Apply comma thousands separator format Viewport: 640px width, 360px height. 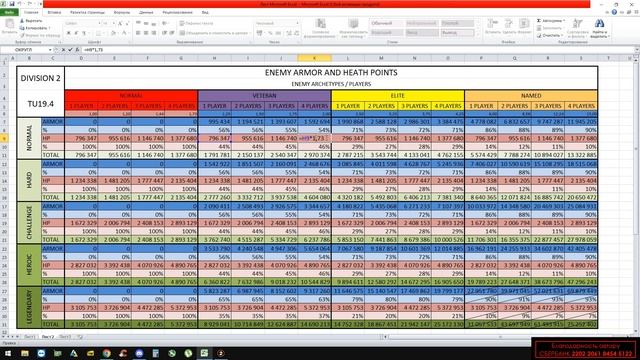[x=278, y=33]
